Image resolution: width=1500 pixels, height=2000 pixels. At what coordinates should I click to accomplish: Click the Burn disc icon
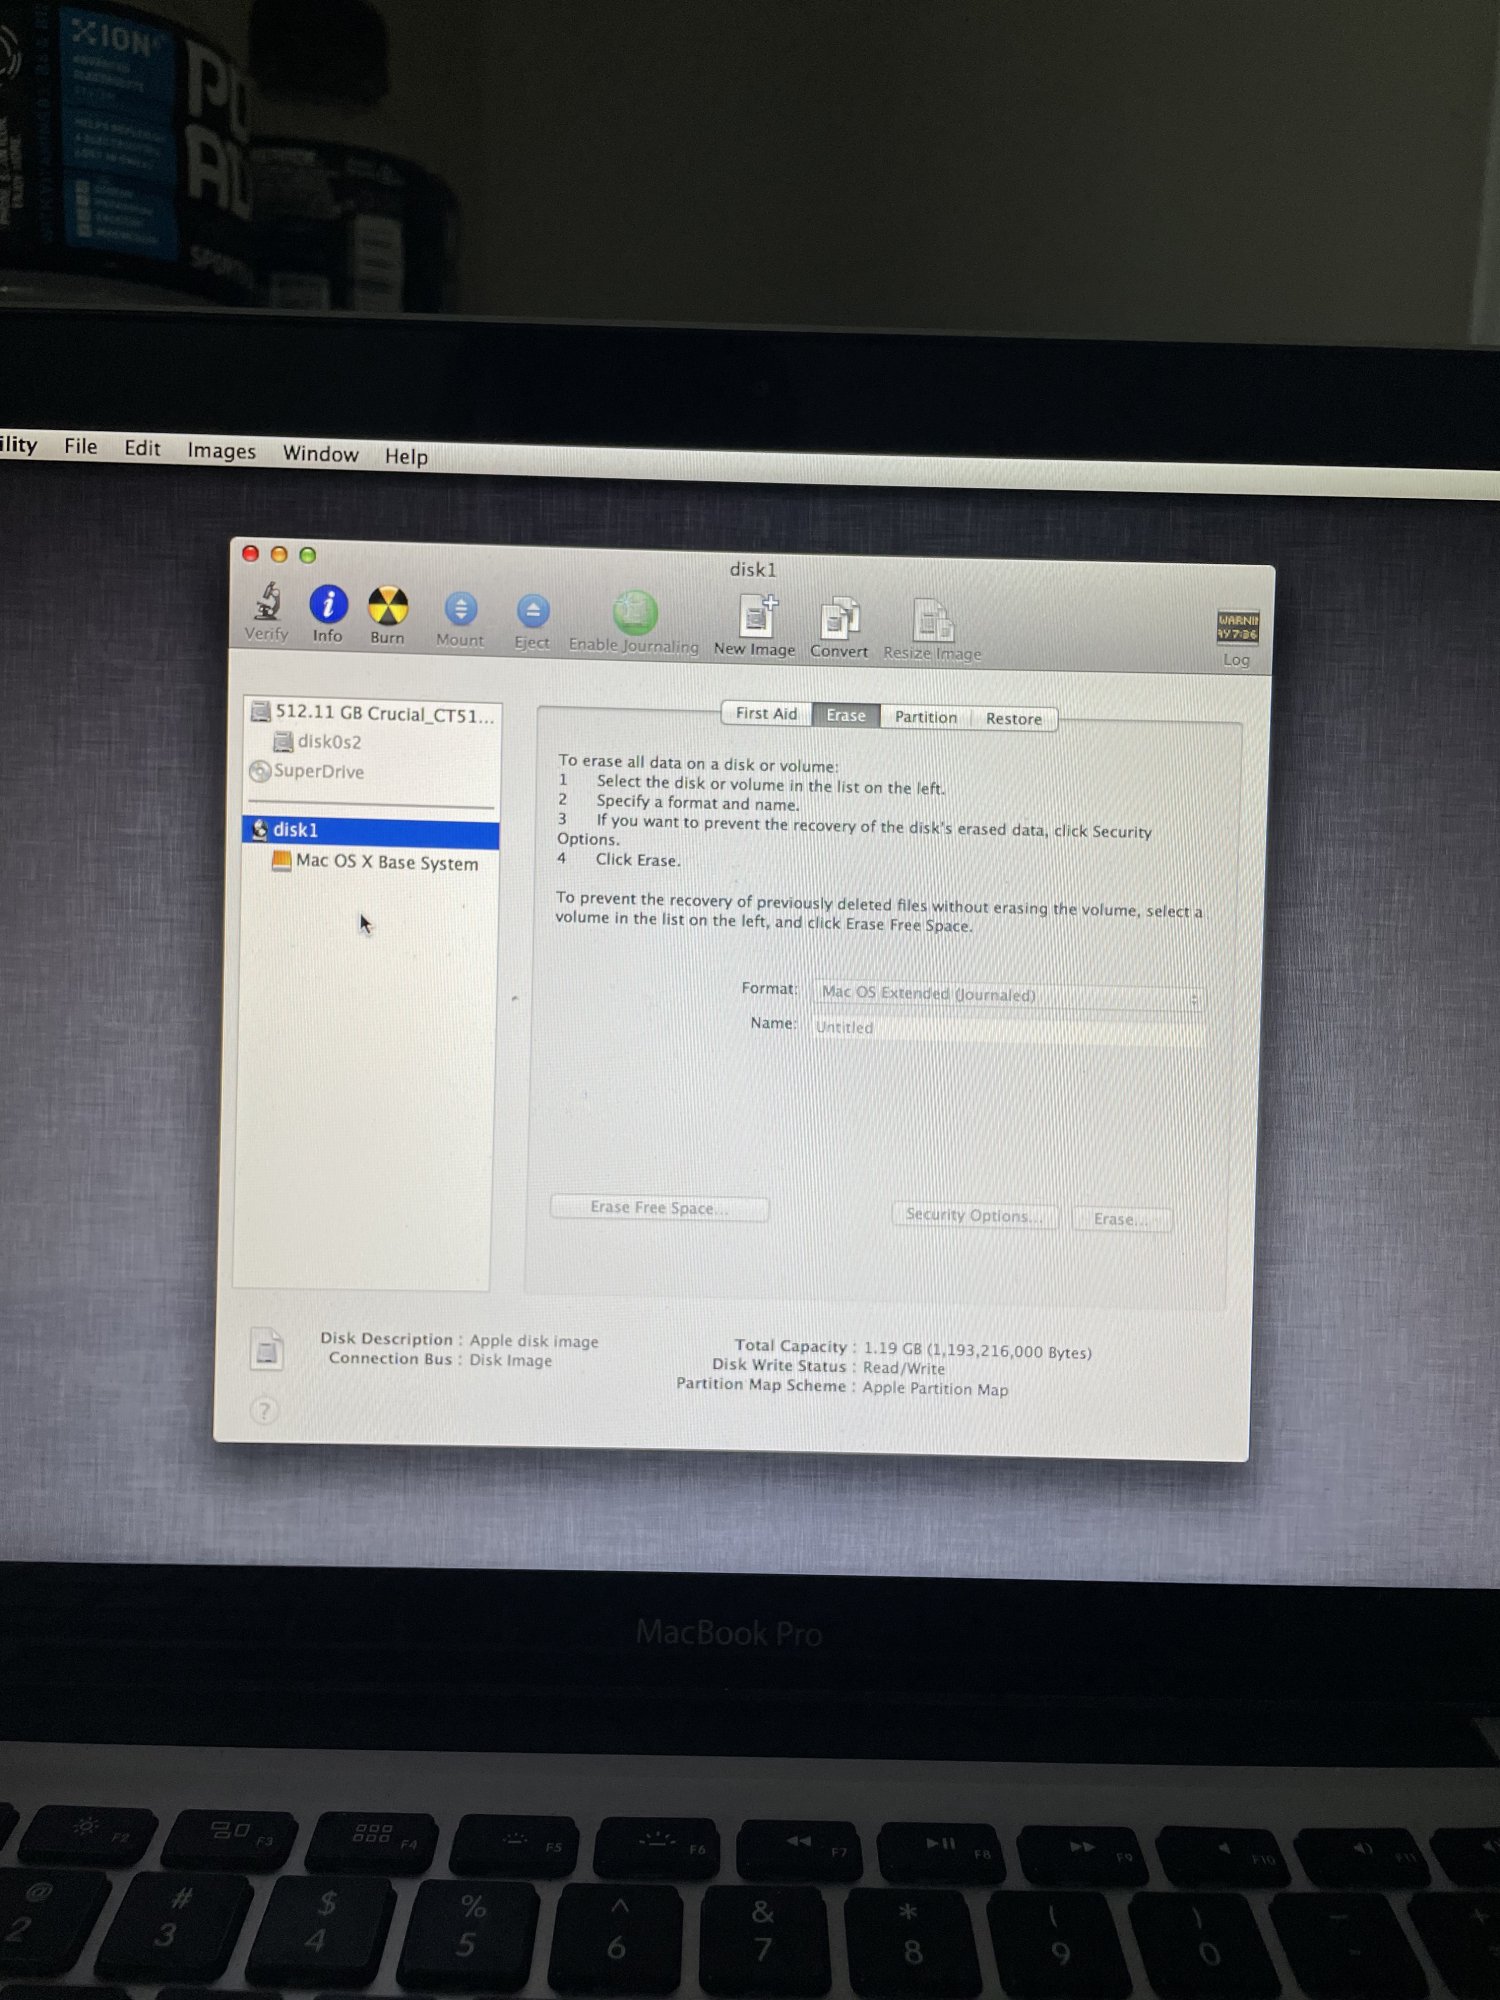point(388,606)
